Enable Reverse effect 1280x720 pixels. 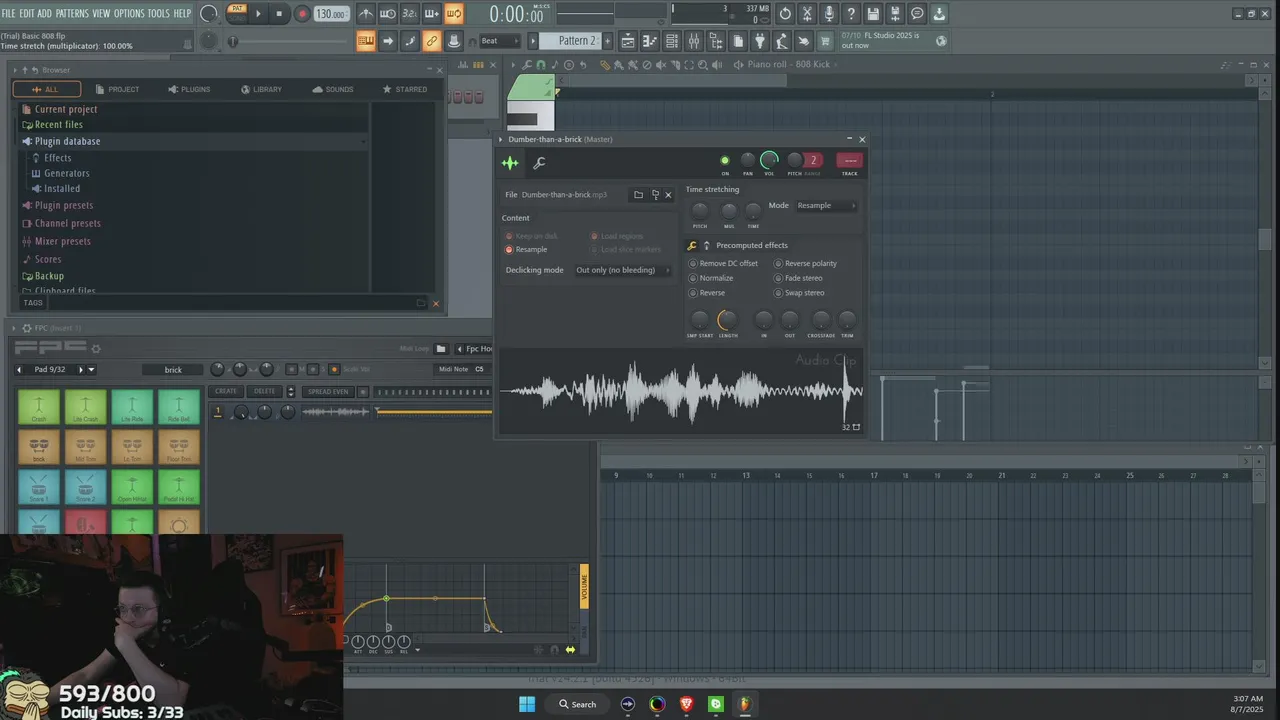tap(707, 293)
